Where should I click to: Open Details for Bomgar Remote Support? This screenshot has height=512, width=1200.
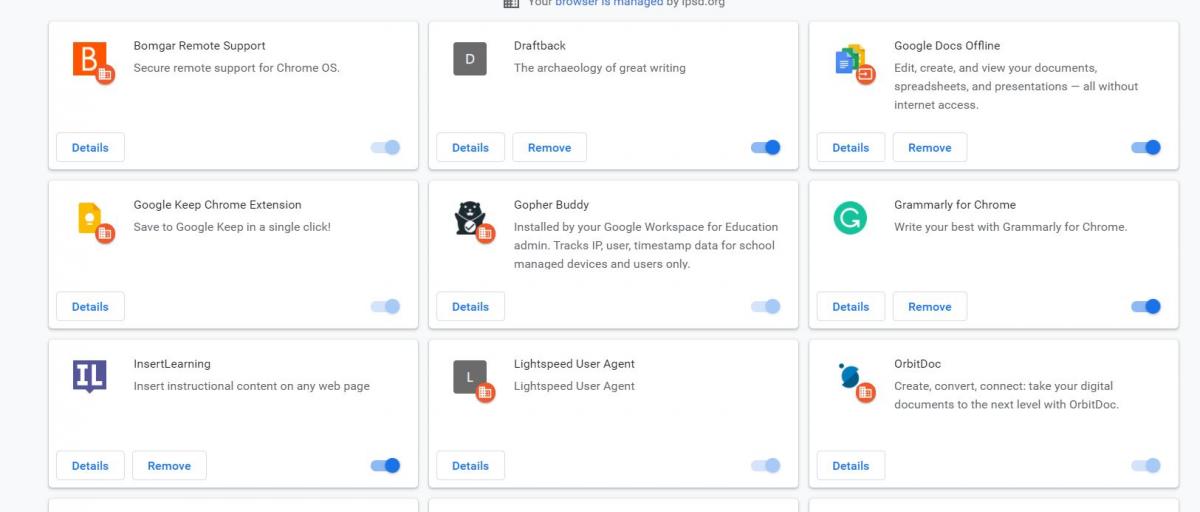pos(90,147)
